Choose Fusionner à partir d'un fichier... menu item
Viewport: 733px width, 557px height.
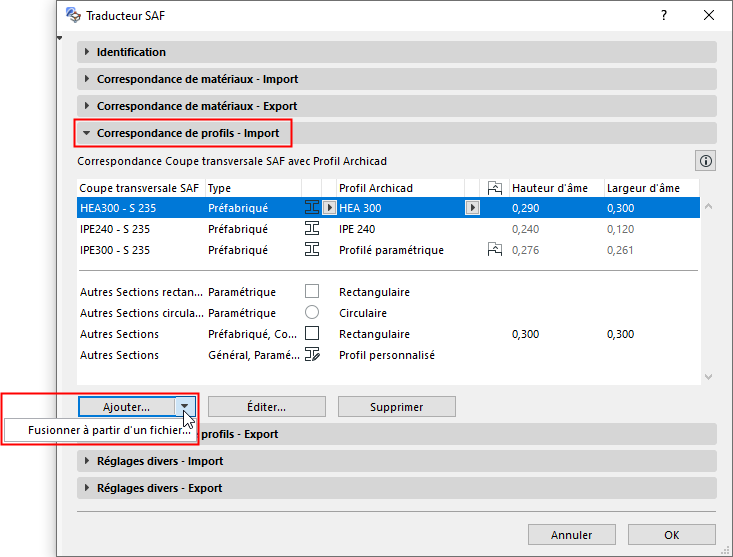coord(100,430)
